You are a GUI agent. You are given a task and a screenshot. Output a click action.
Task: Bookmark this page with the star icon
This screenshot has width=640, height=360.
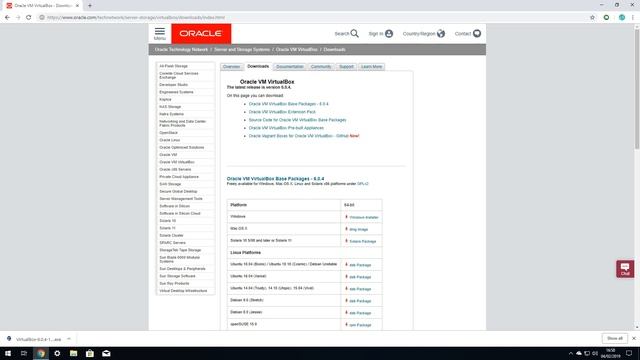(592, 18)
